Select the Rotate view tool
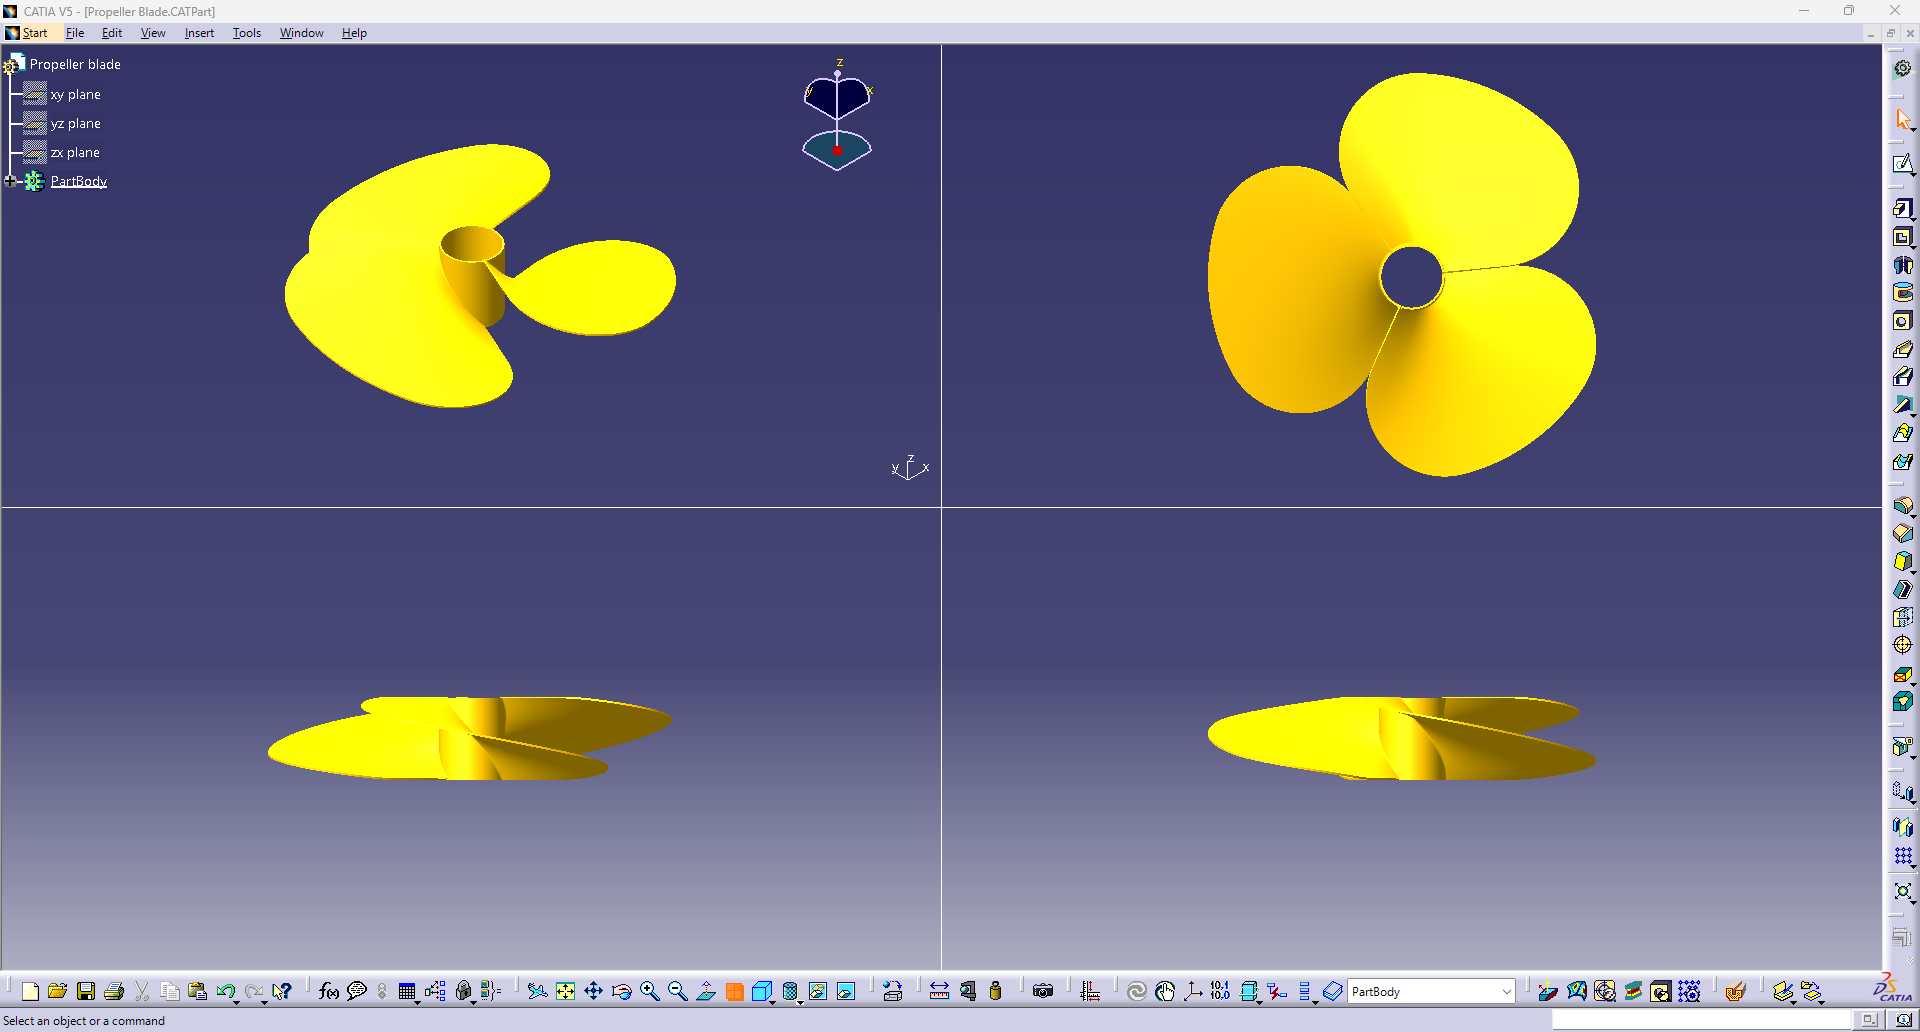Screen dimensions: 1920x1032 tap(621, 991)
